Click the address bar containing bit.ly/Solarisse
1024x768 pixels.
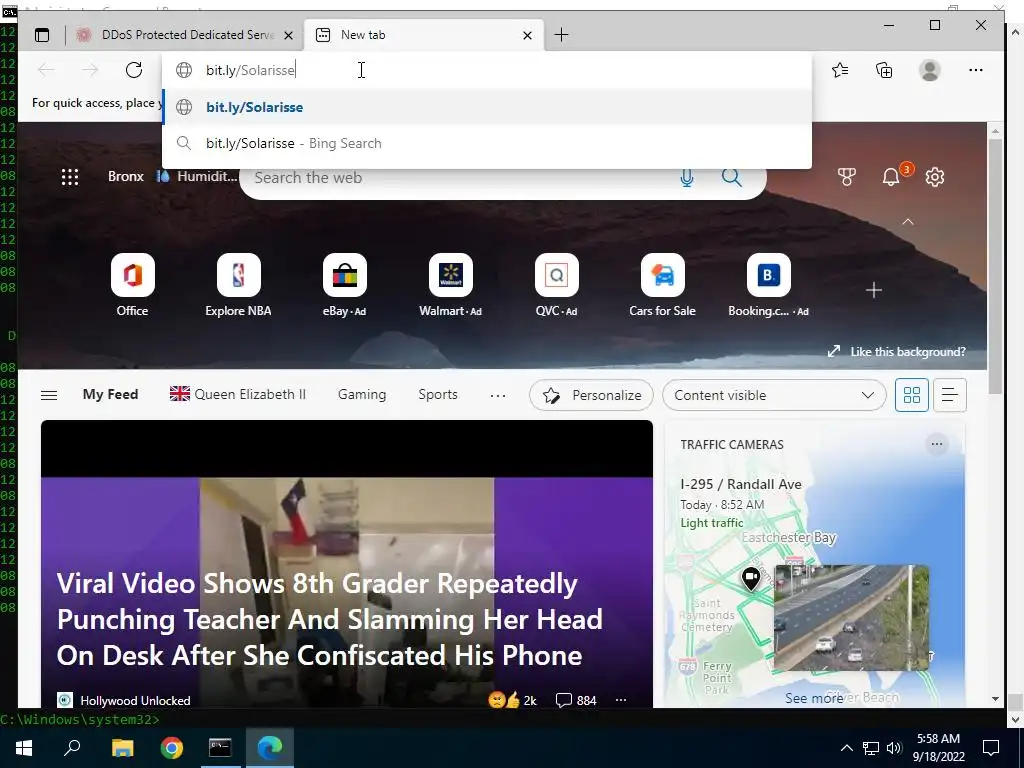click(x=487, y=70)
